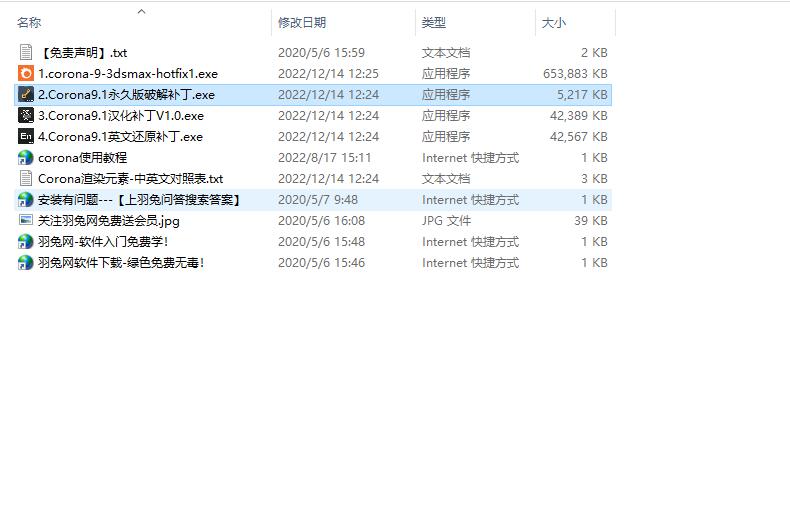Click the 653,883 KB size cell

(x=574, y=73)
